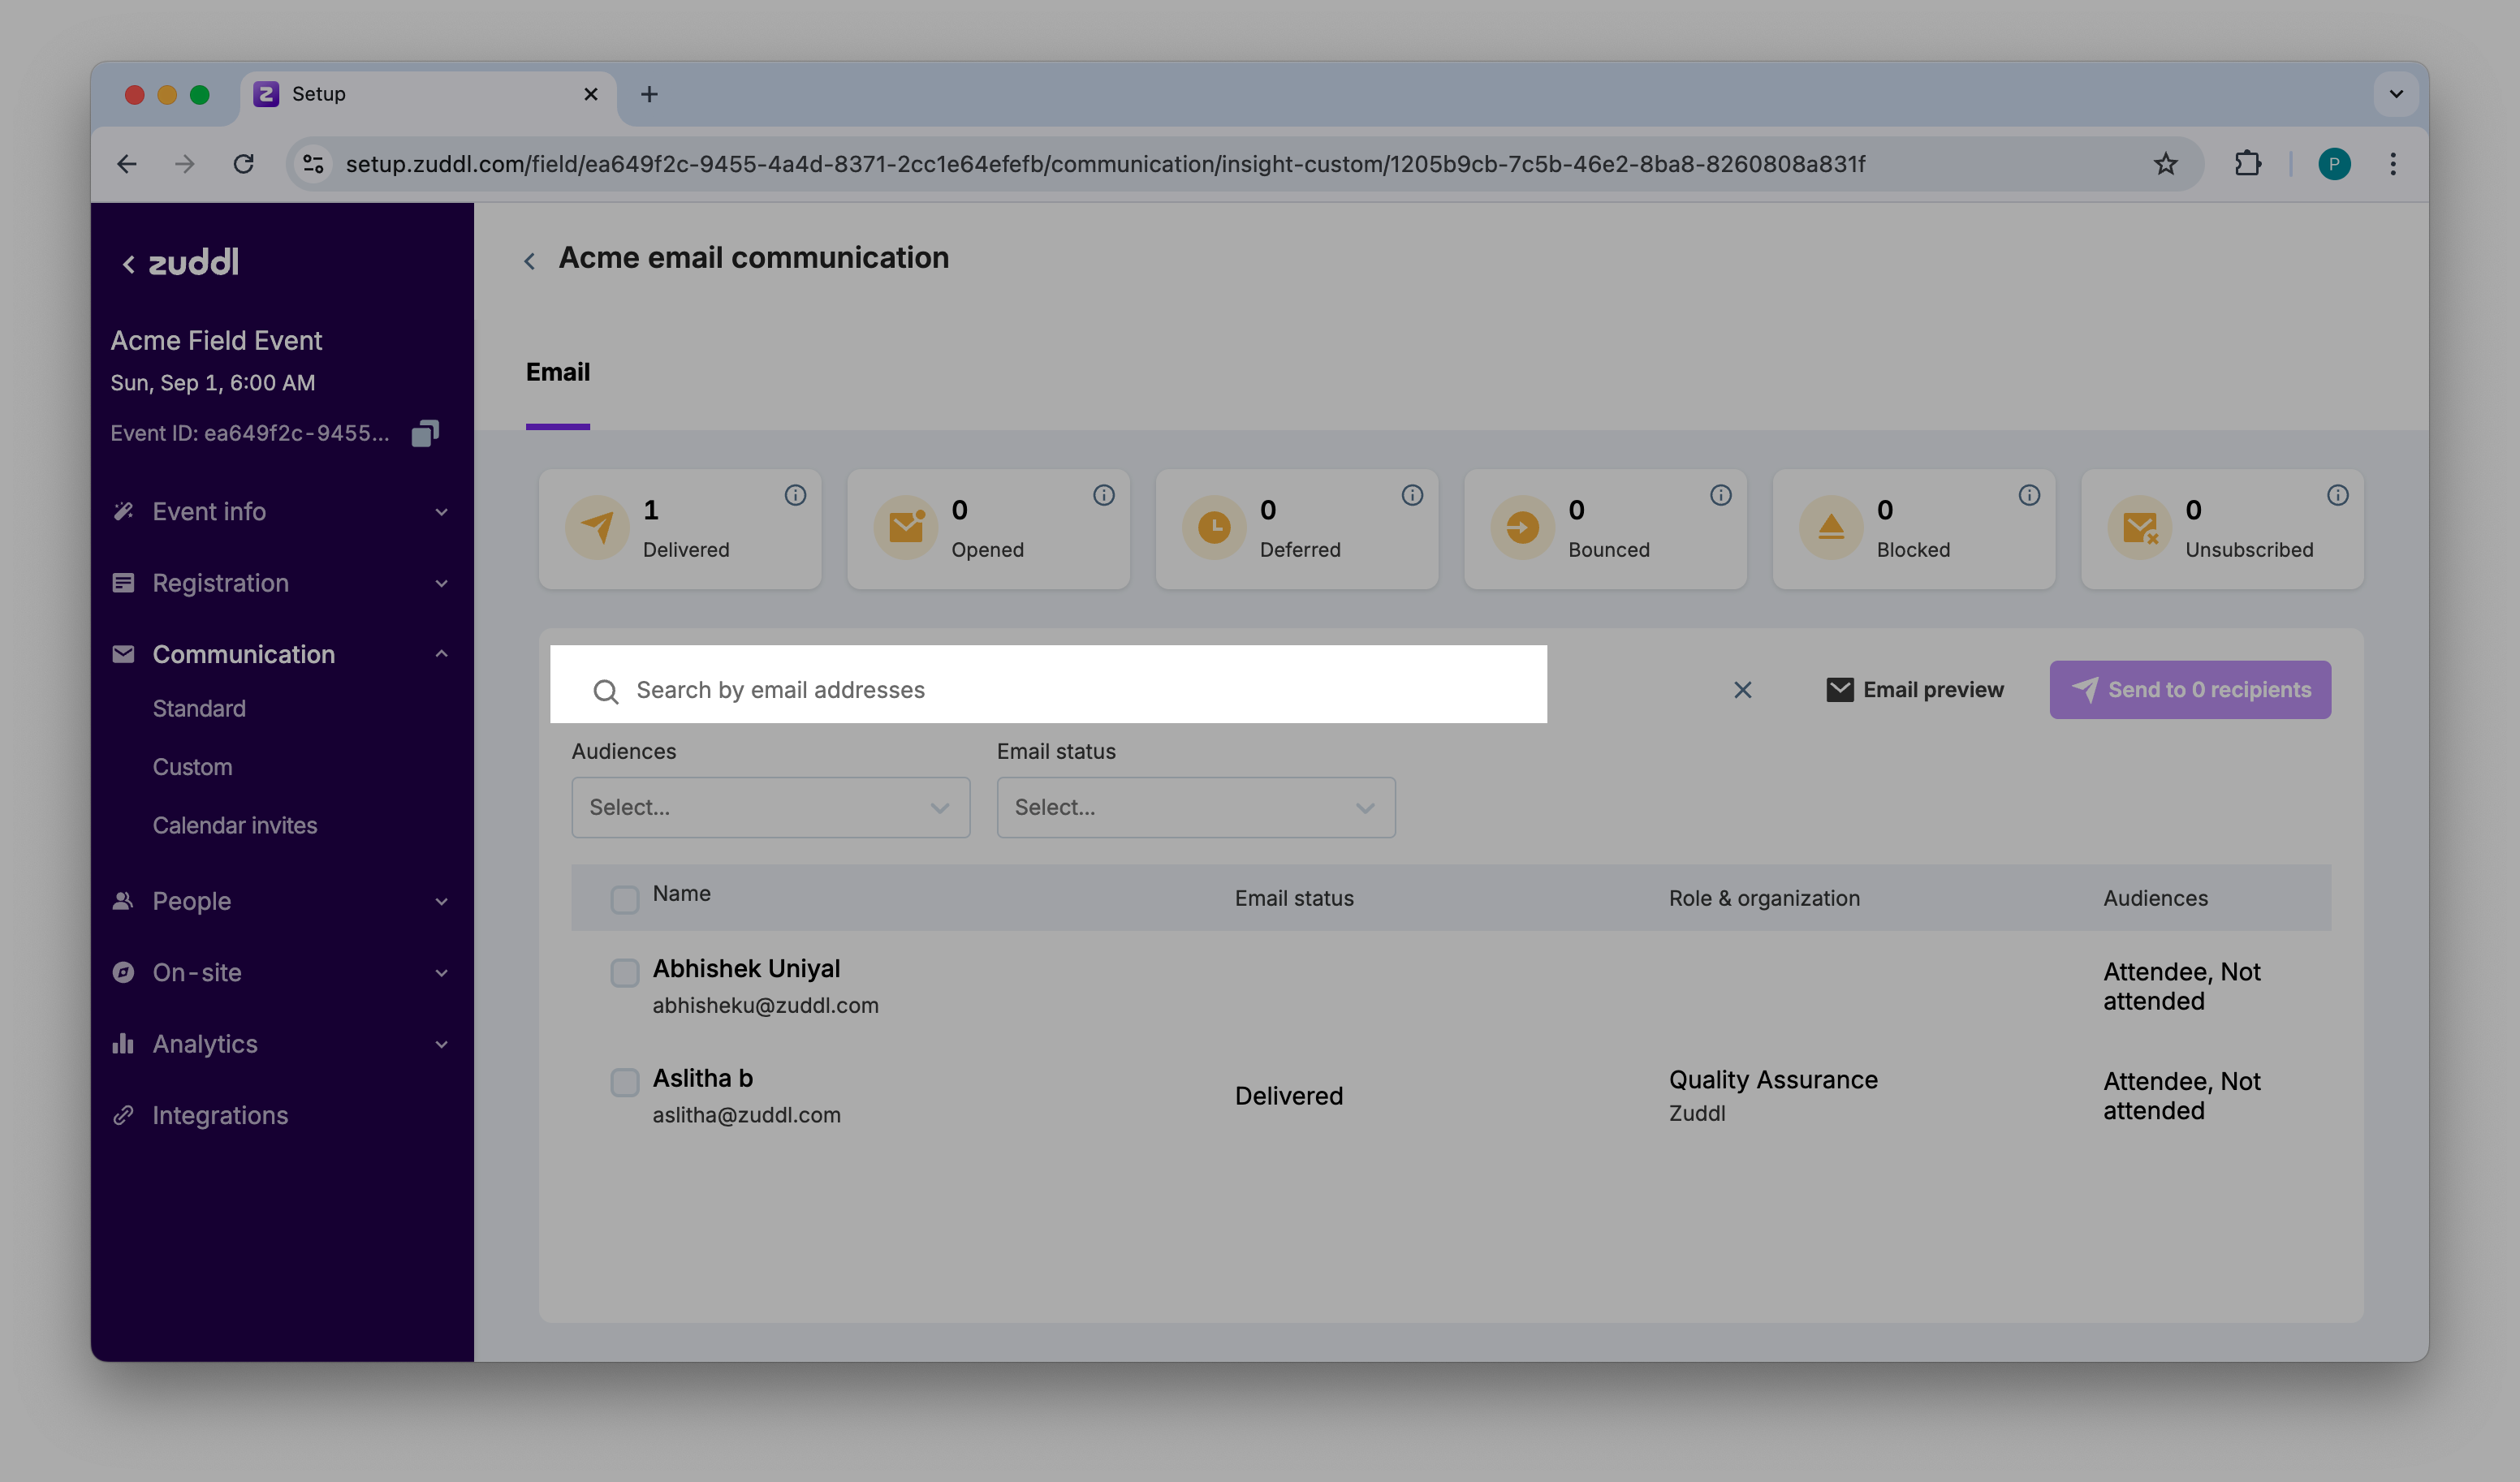The image size is (2520, 1482).
Task: Click the info icon on the Delivered card
Action: [795, 495]
